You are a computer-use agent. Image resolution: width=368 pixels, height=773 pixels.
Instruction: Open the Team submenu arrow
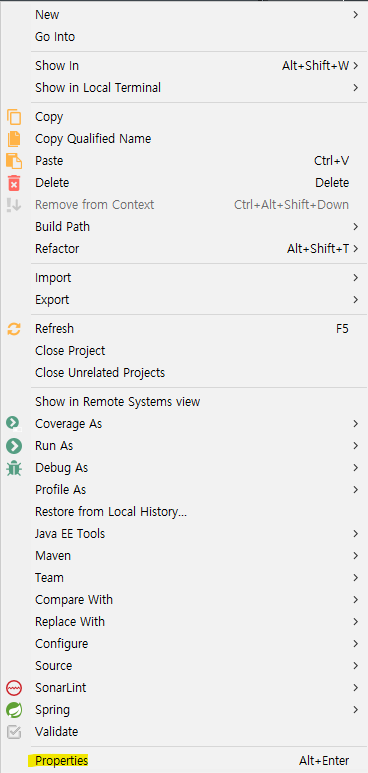coord(355,578)
